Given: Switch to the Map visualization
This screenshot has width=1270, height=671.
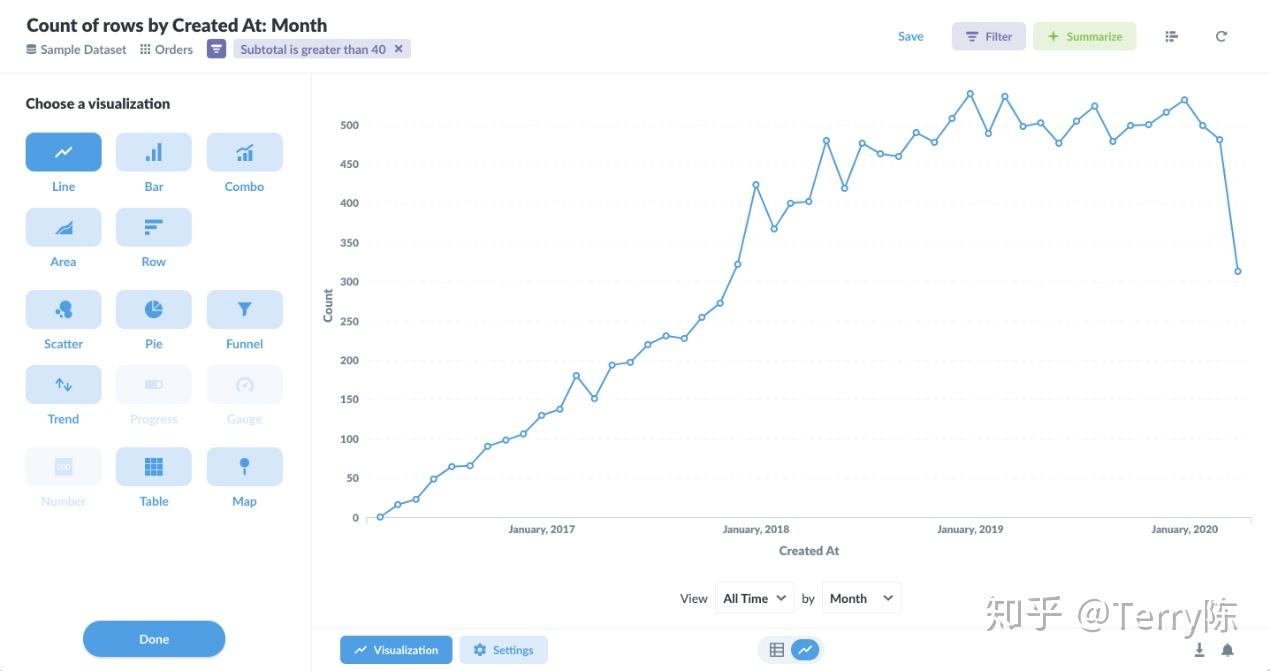Looking at the screenshot, I should (244, 467).
